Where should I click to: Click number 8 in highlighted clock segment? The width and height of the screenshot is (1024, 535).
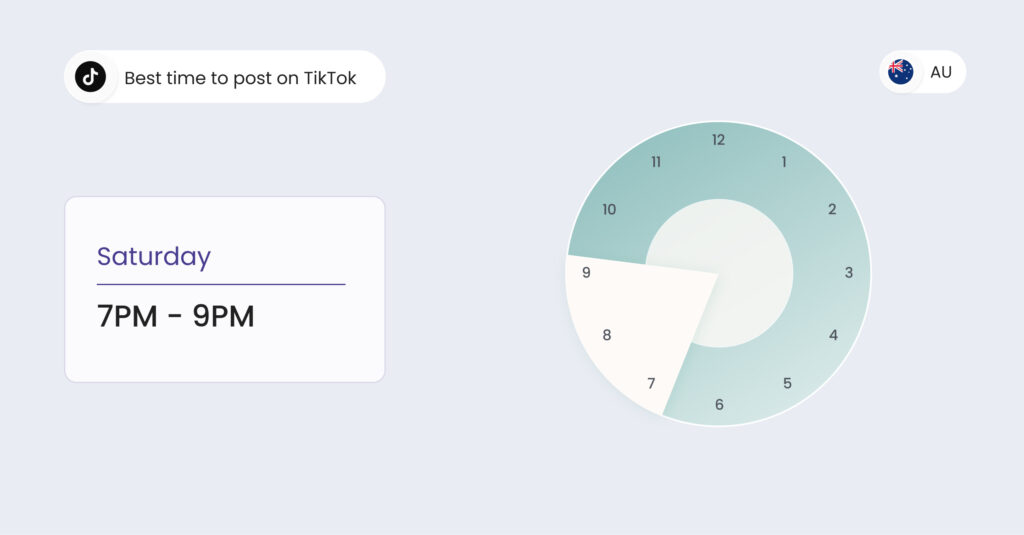(x=606, y=335)
